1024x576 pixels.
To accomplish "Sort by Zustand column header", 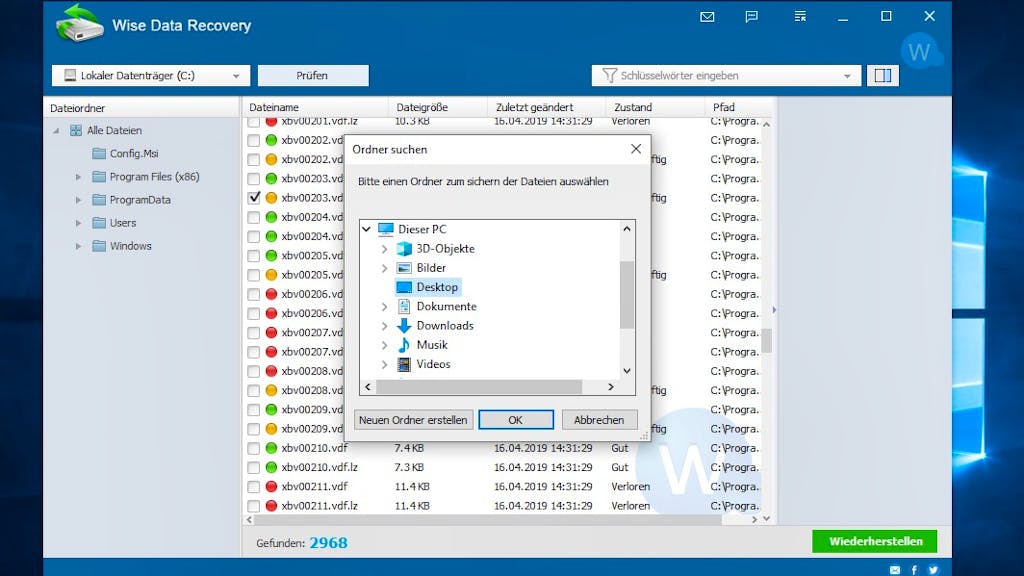I will (x=655, y=107).
